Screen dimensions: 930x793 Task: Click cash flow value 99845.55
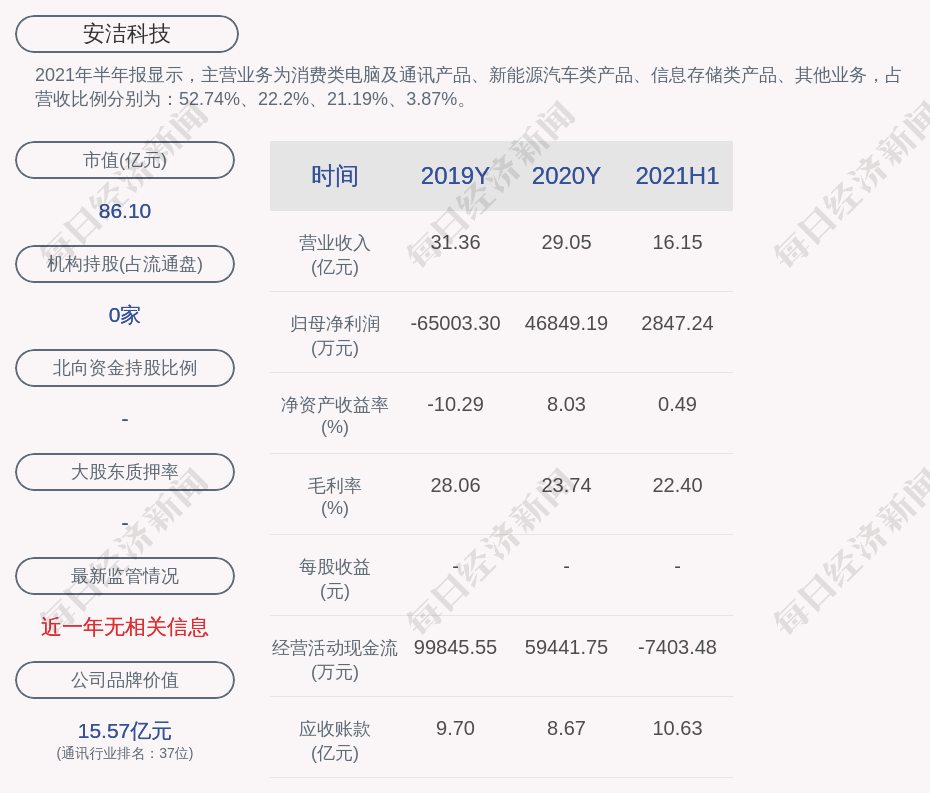(x=455, y=647)
